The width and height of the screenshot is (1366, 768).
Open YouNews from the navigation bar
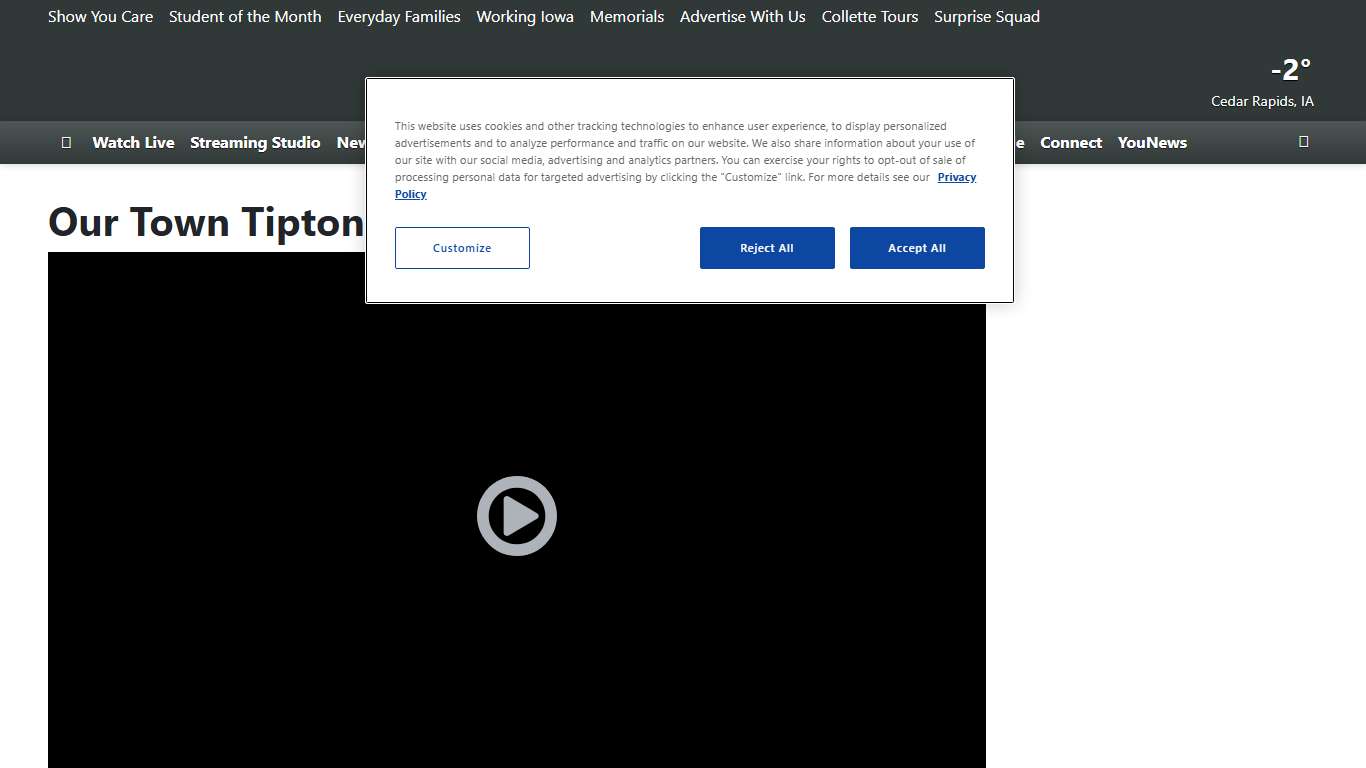1152,142
